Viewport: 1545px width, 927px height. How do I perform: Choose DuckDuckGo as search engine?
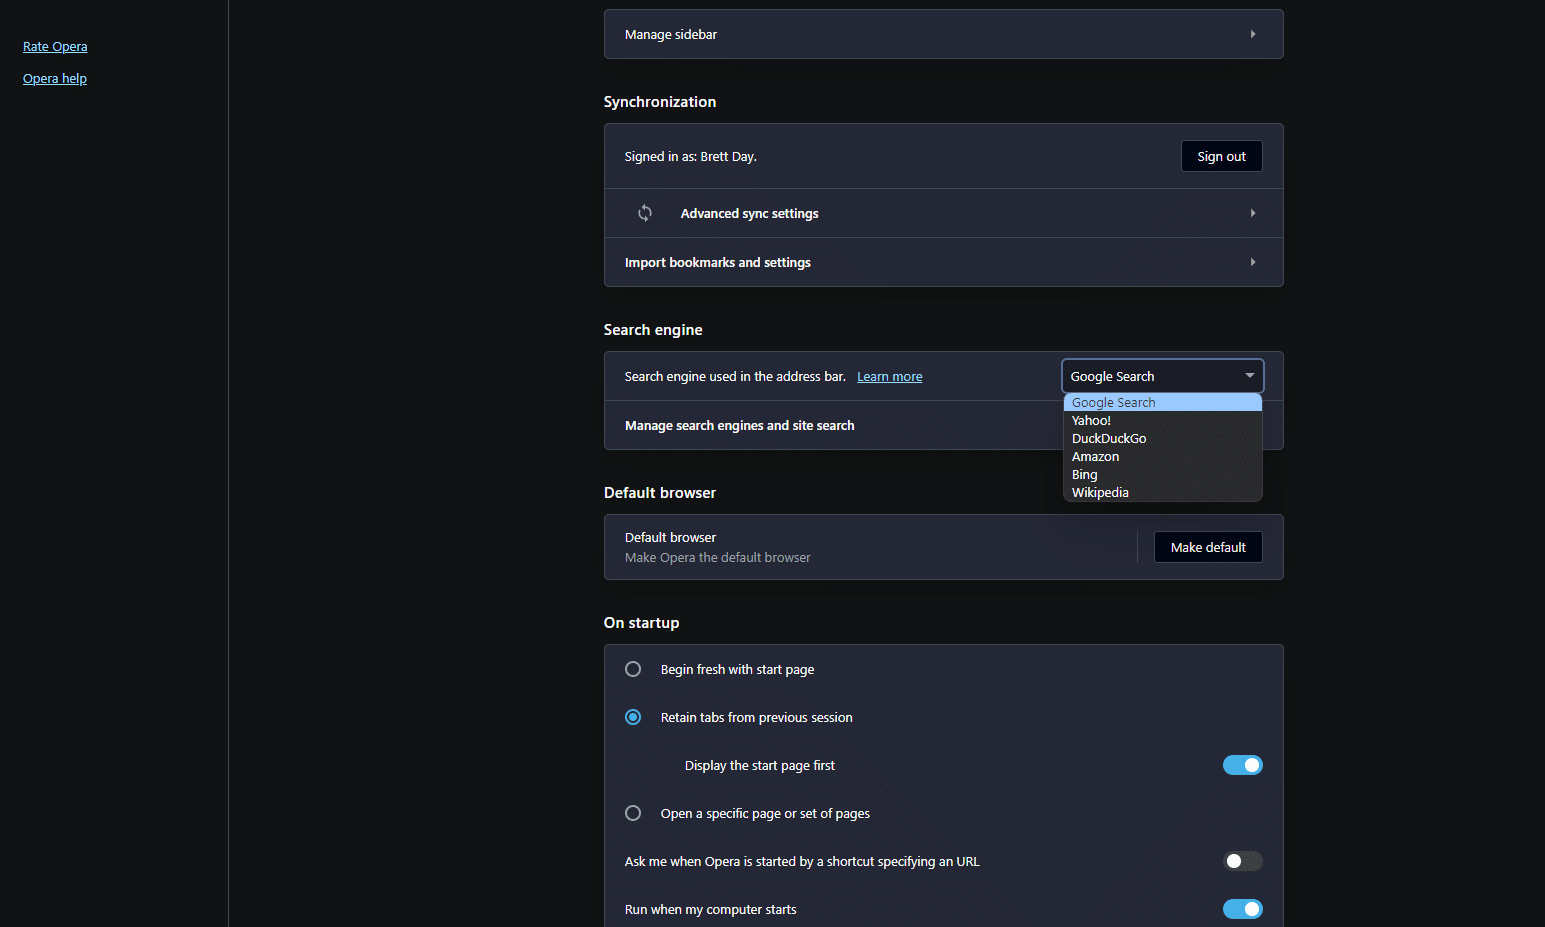click(1109, 439)
